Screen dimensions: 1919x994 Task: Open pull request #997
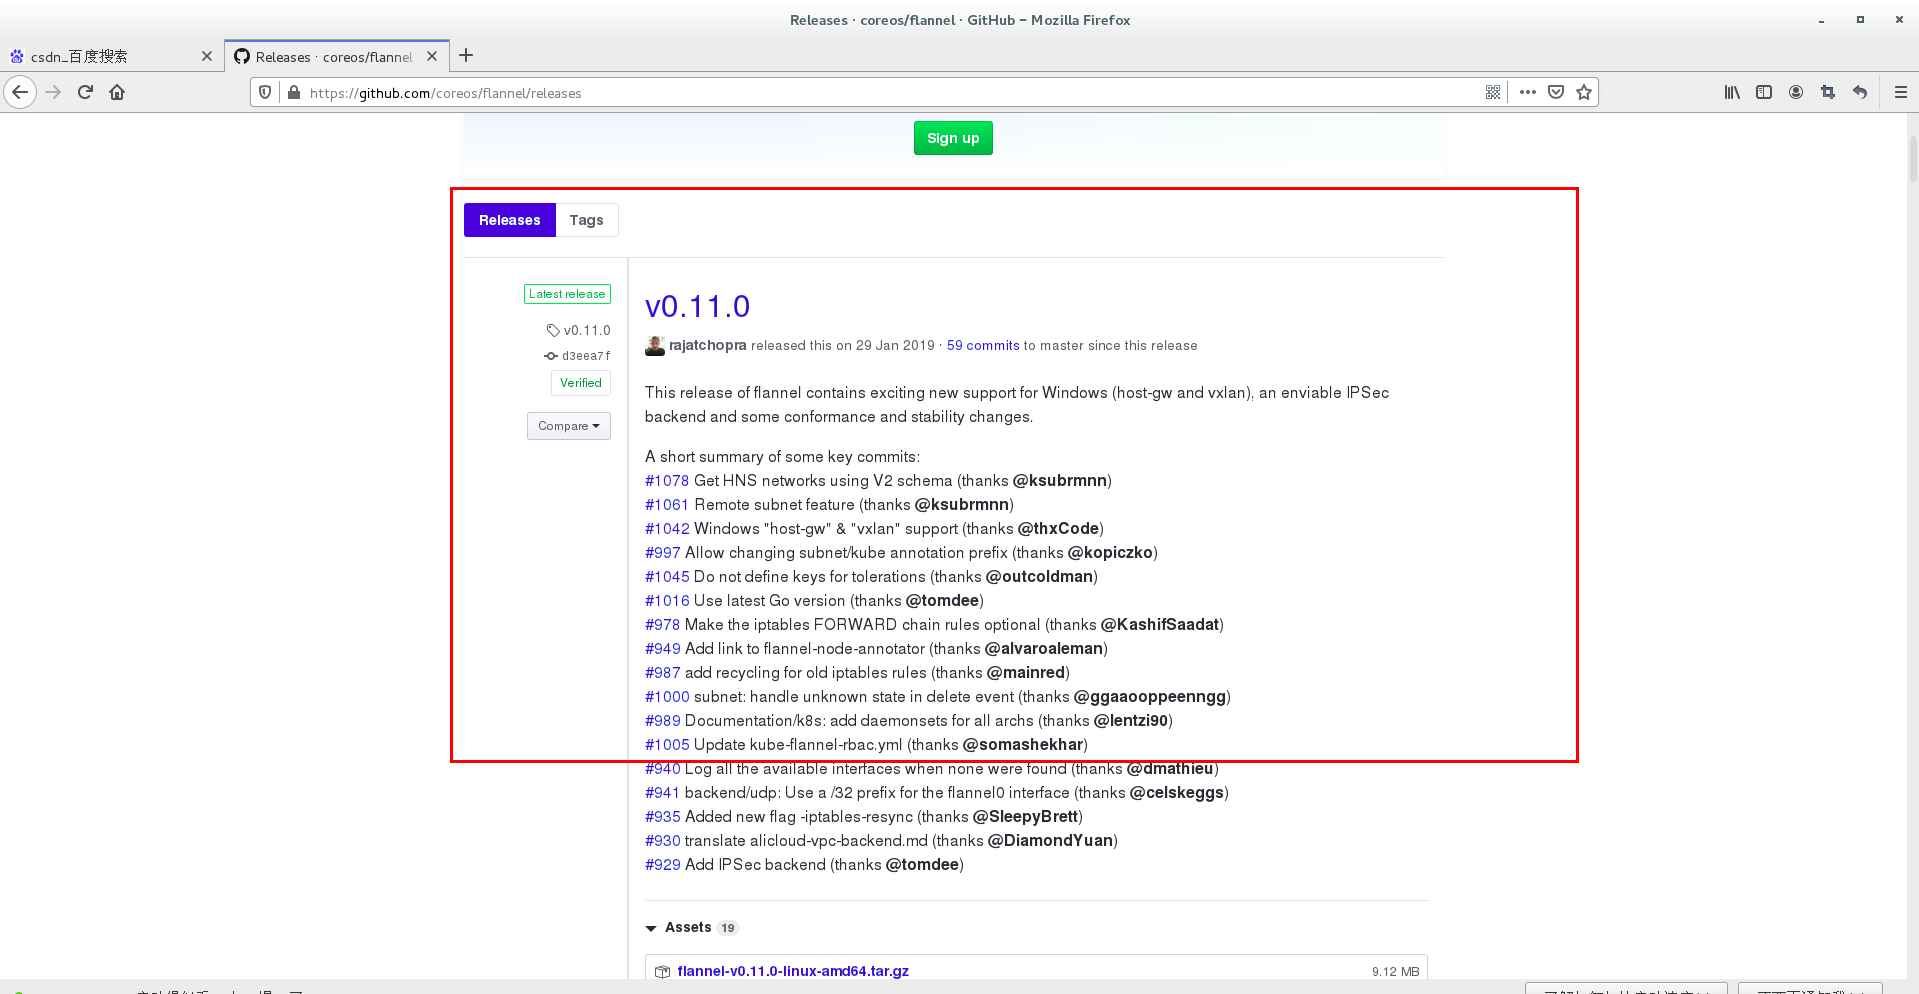(663, 553)
